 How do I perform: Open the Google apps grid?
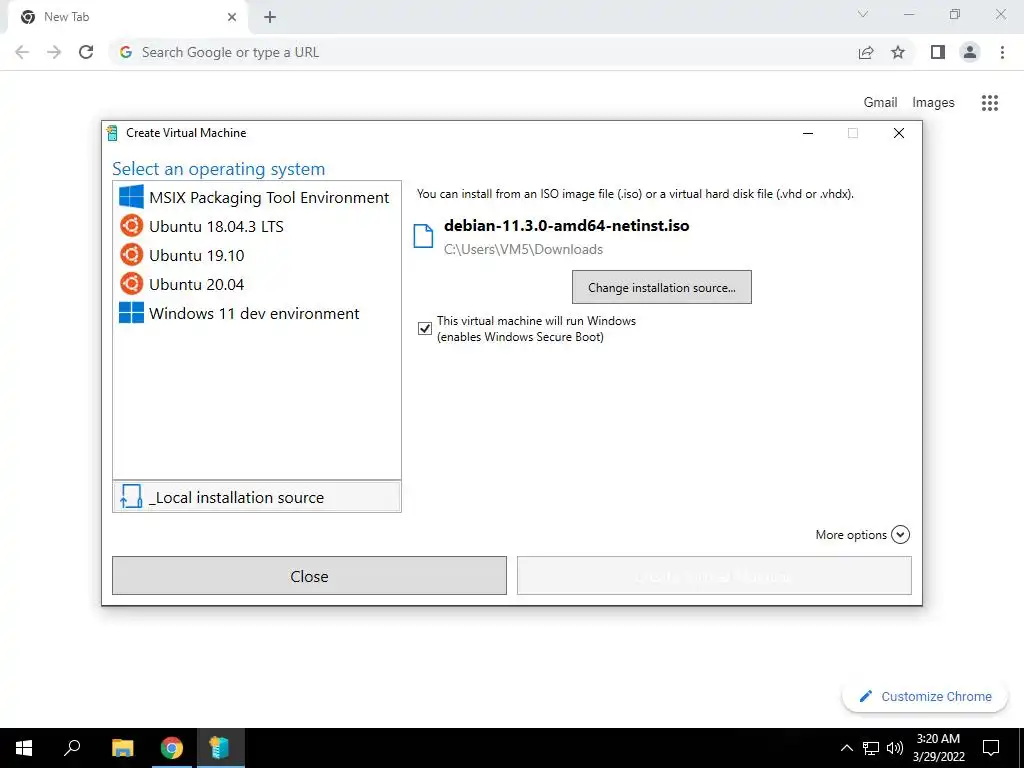pos(989,103)
